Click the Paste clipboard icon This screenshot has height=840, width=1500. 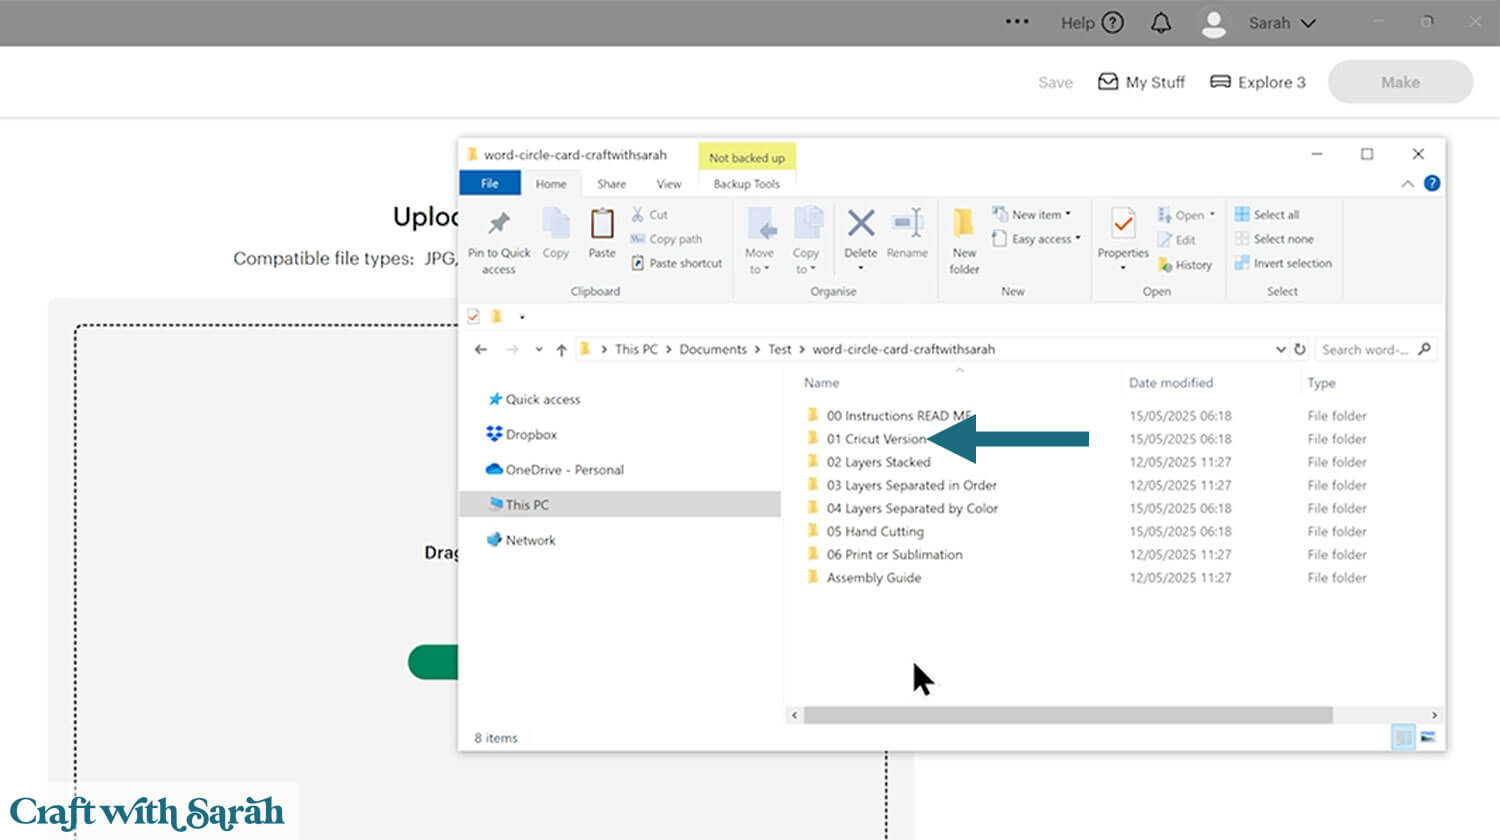pyautogui.click(x=602, y=223)
